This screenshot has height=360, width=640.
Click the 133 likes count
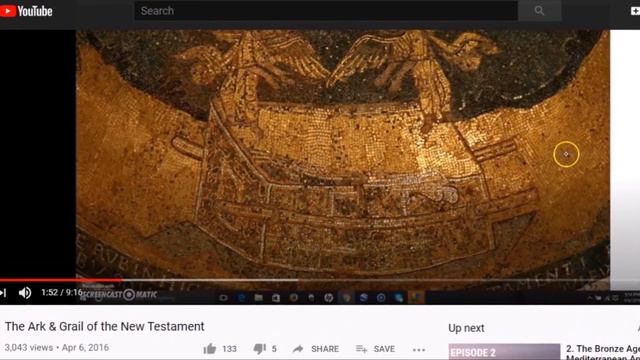[x=229, y=349]
